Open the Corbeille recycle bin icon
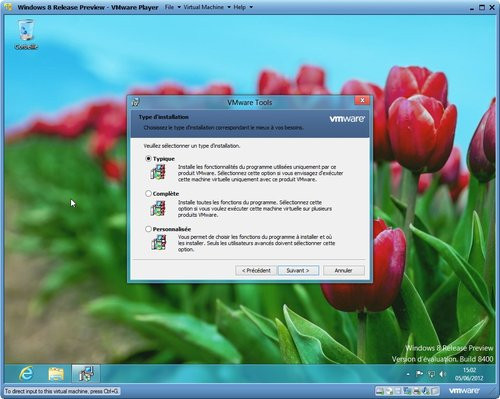The image size is (500, 399). tap(26, 35)
